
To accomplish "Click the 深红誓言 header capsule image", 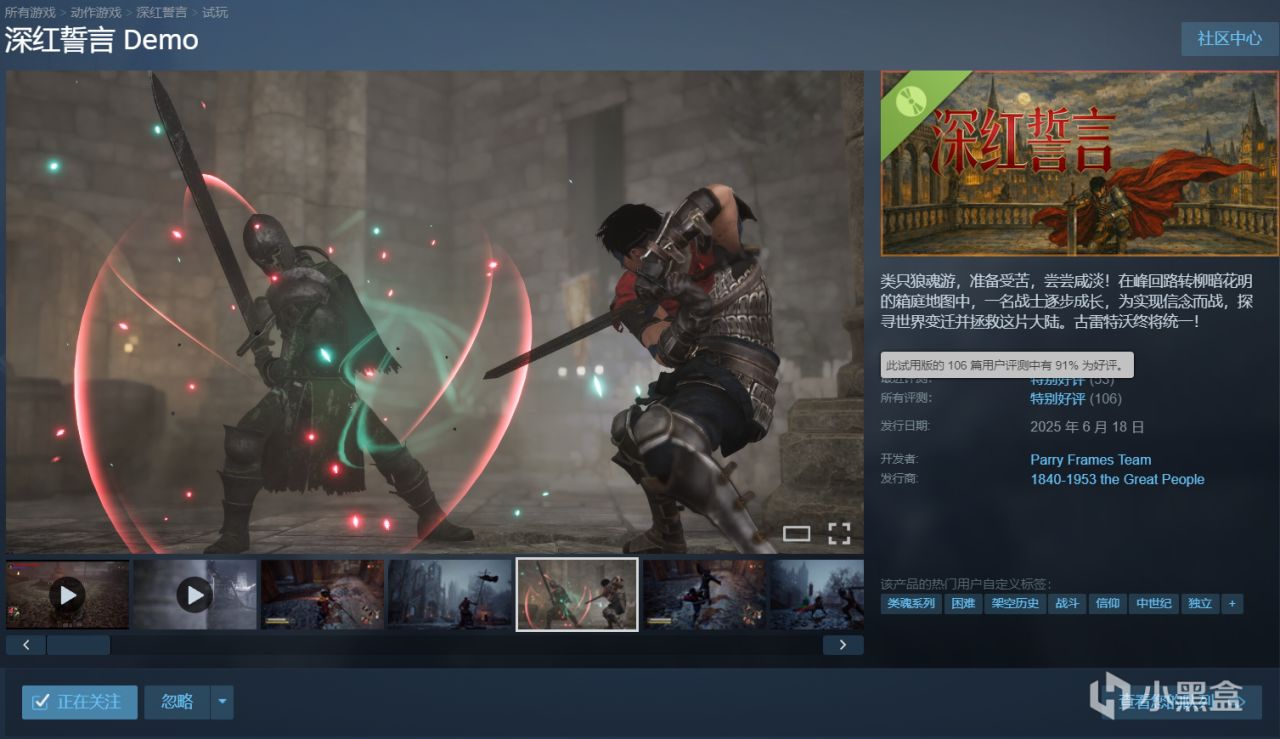I will [x=1080, y=163].
